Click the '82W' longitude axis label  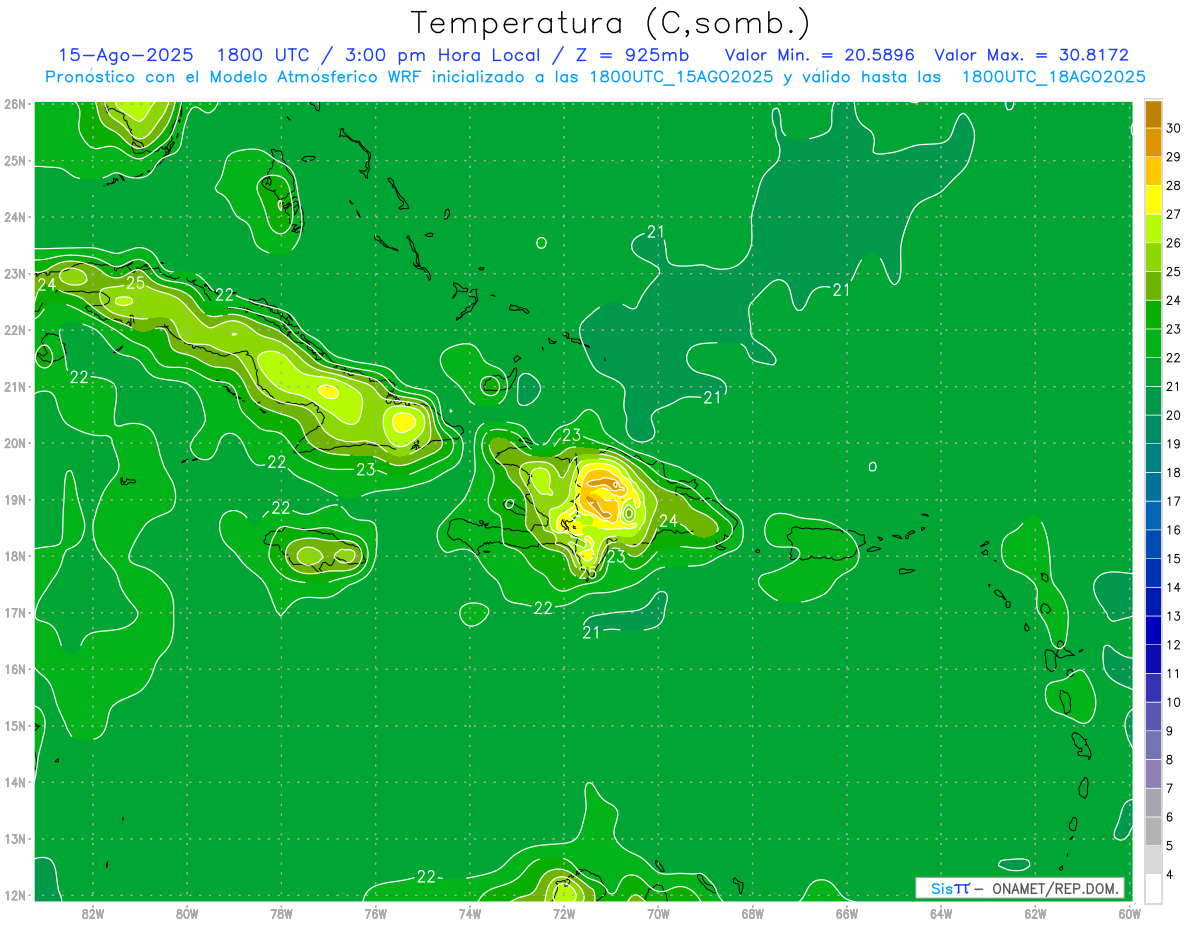(92, 912)
